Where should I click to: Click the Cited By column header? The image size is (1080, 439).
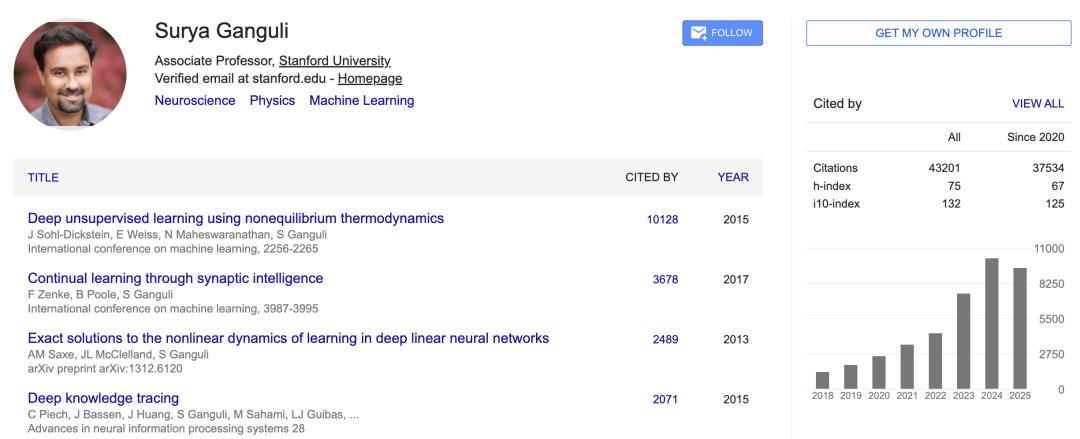pyautogui.click(x=651, y=177)
